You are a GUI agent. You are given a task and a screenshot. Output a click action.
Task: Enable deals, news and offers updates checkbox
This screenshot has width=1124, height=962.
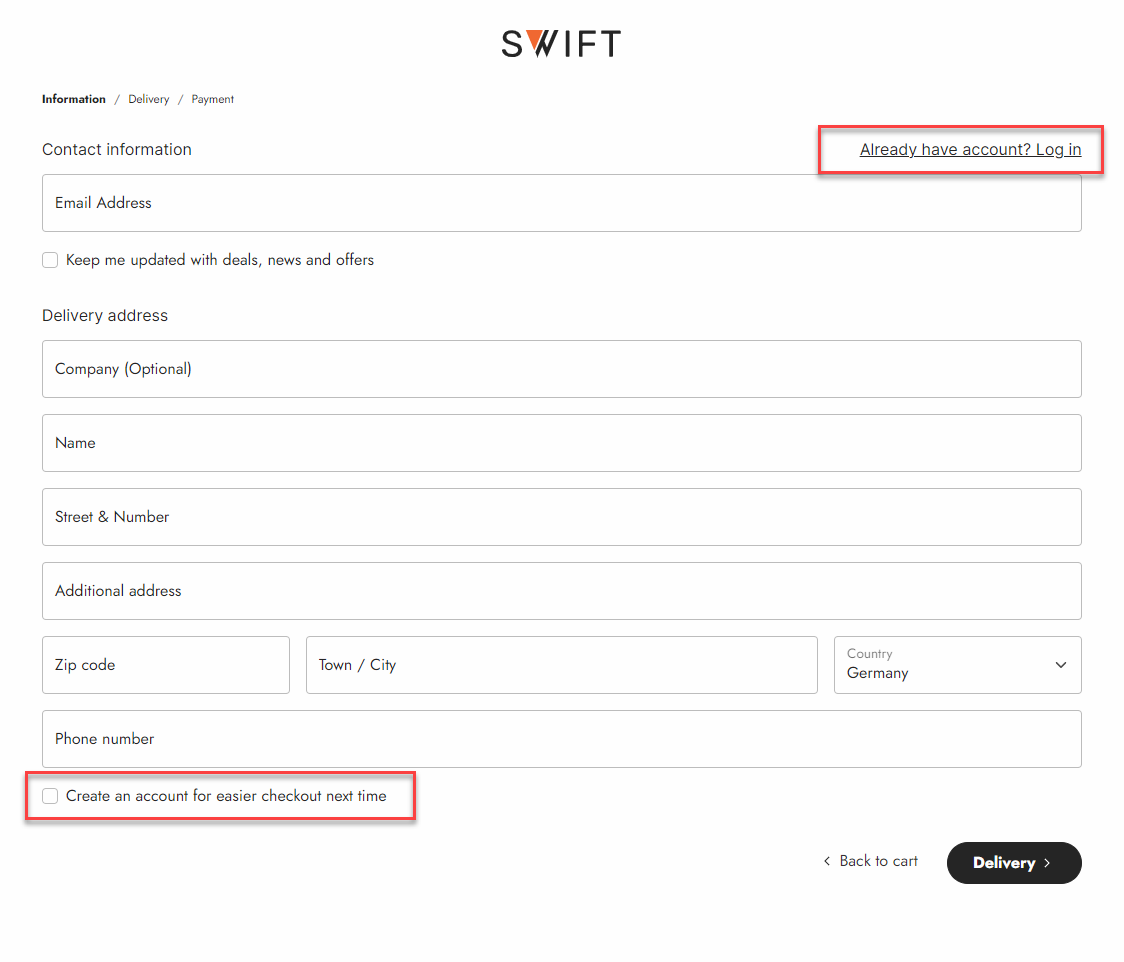click(x=50, y=260)
